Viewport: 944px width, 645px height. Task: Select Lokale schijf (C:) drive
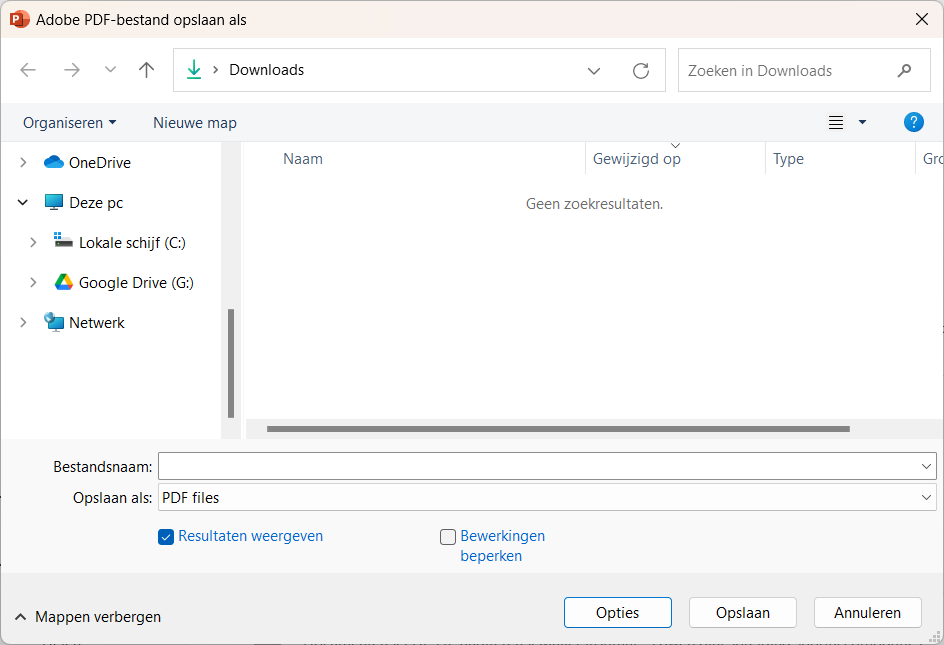(132, 243)
